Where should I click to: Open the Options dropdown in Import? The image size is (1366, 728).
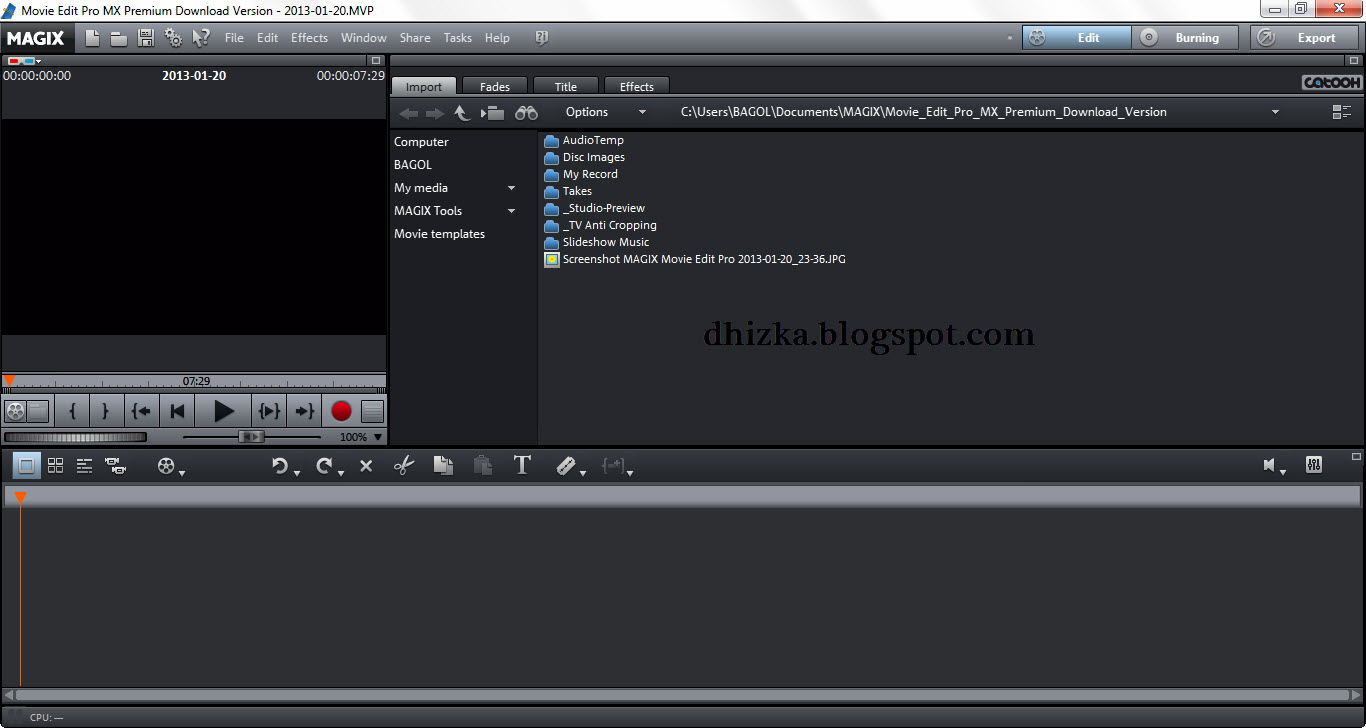click(606, 112)
